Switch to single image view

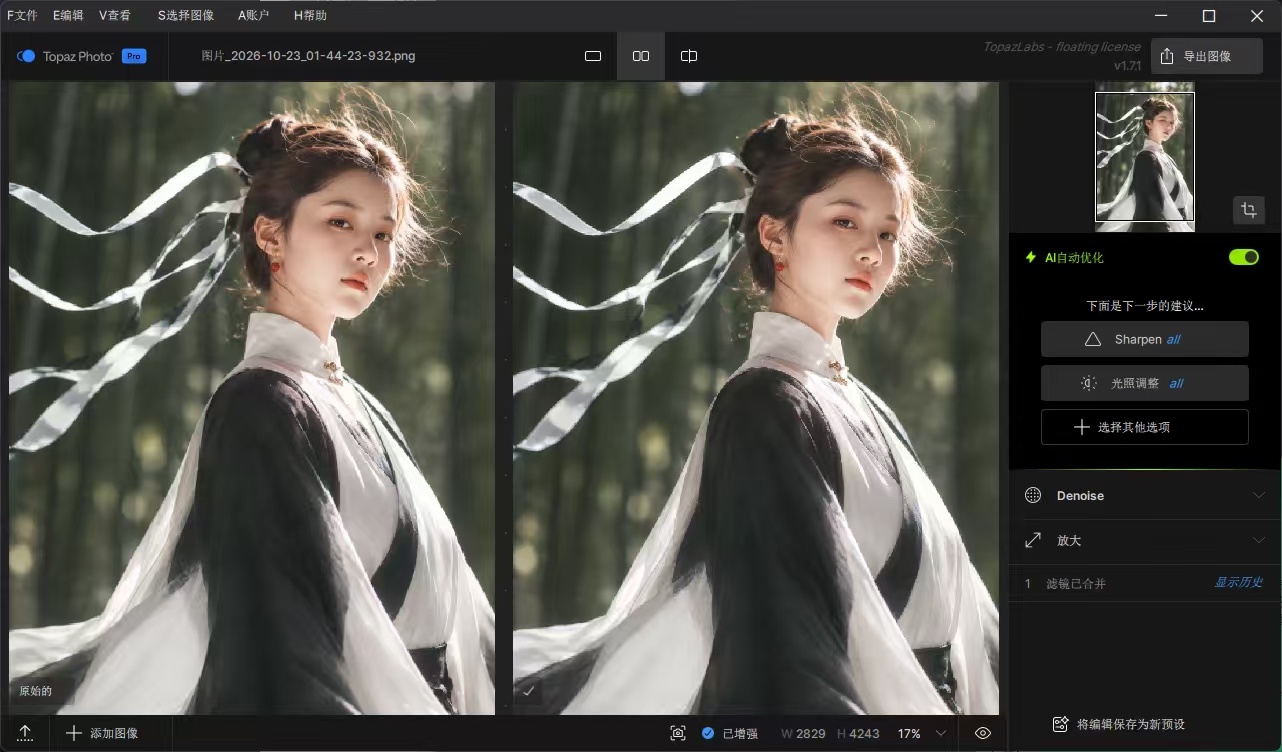[593, 57]
